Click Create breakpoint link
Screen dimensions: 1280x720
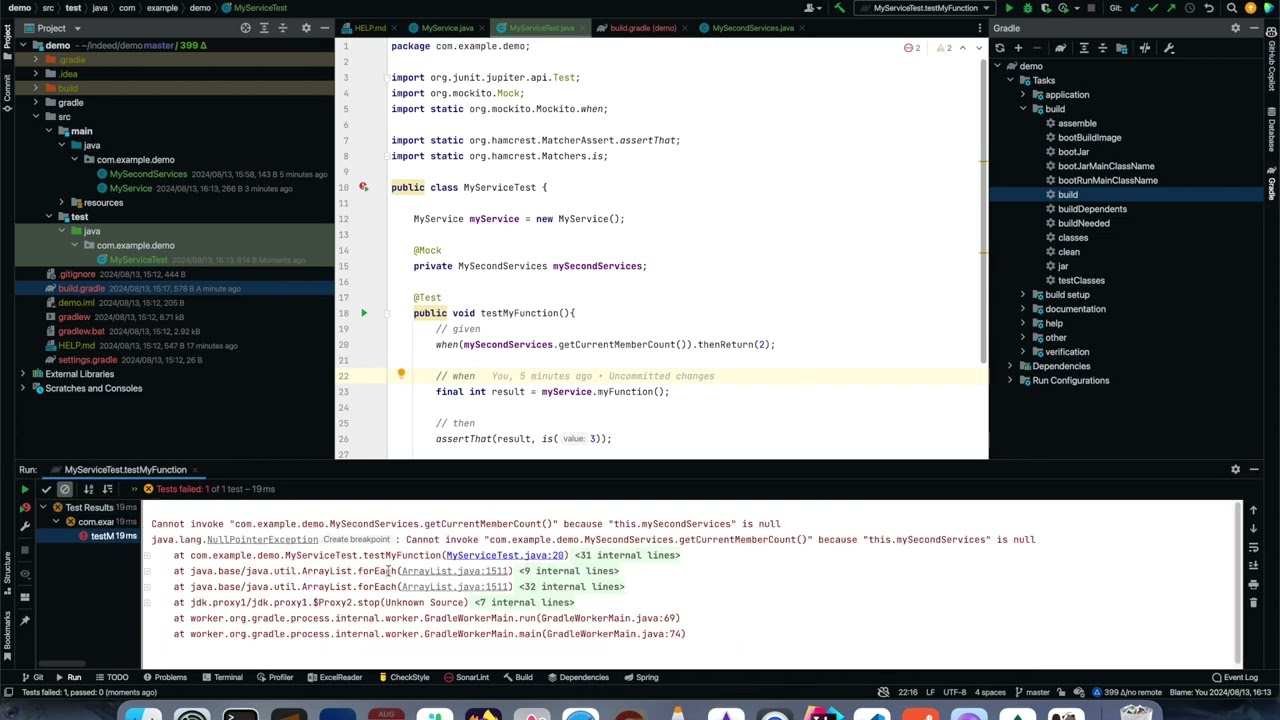(356, 540)
